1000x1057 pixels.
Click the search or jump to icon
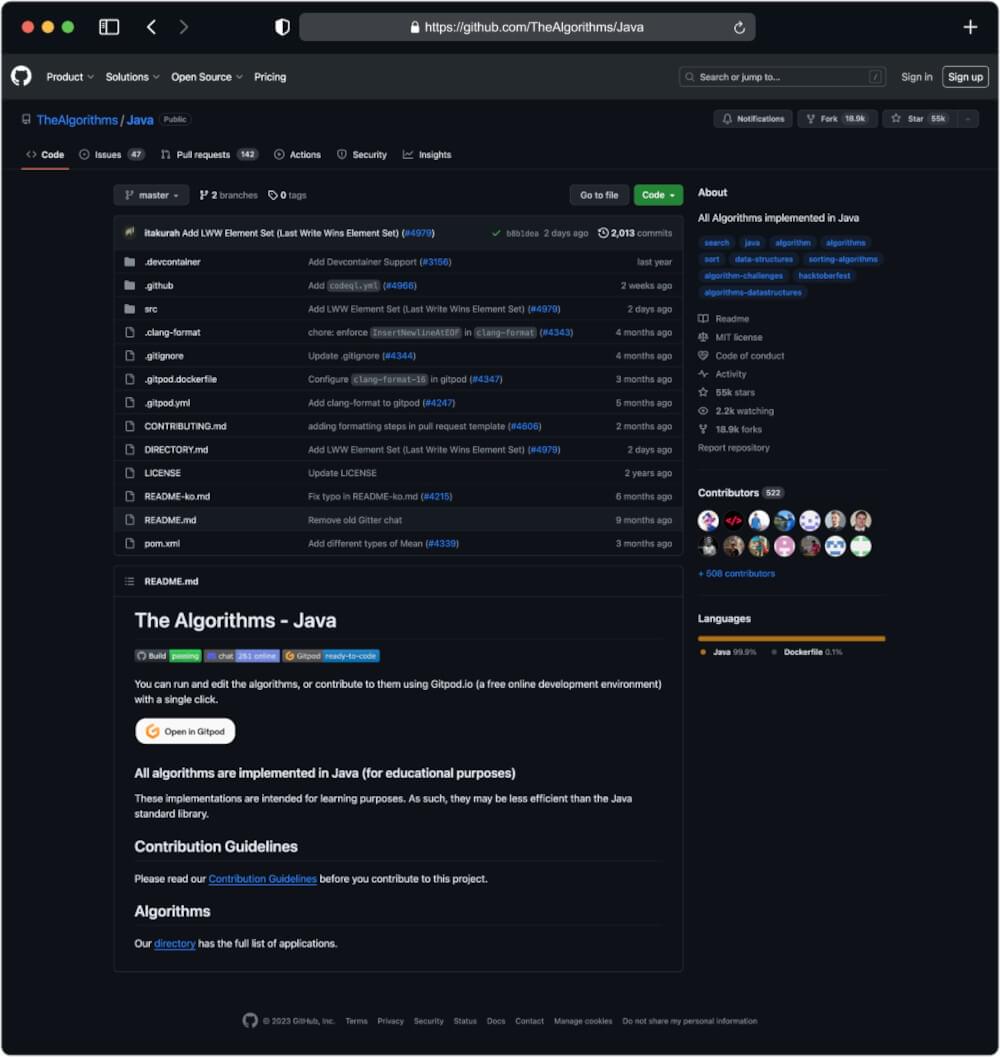689,76
